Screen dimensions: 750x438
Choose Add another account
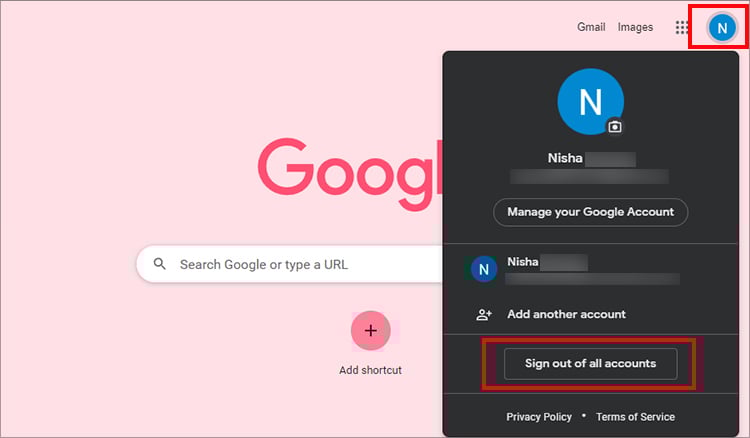coord(566,314)
